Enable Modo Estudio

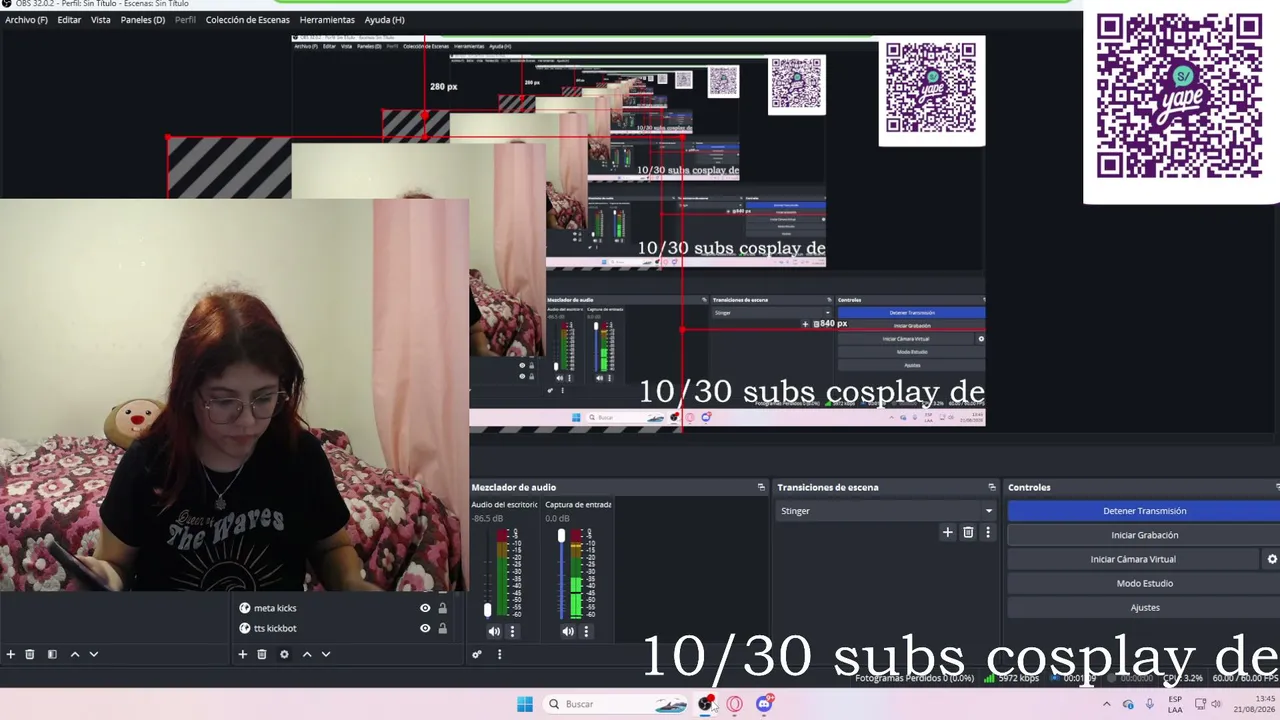point(1145,583)
